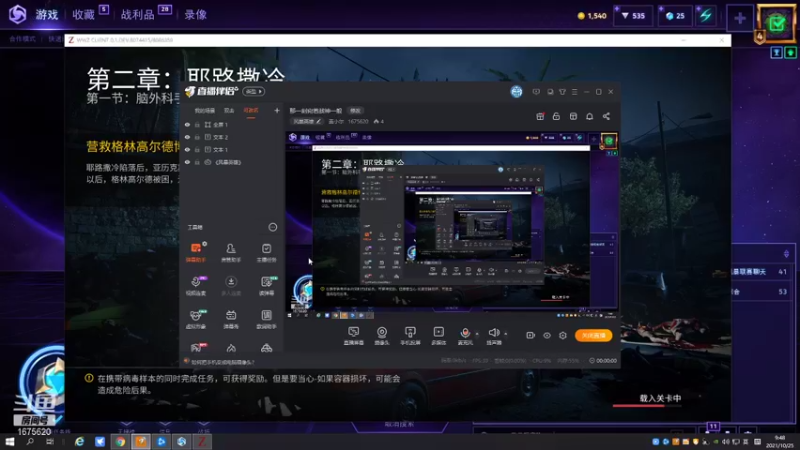Click the gift box icon above preview
Image resolution: width=800 pixels, height=450 pixels.
540,116
